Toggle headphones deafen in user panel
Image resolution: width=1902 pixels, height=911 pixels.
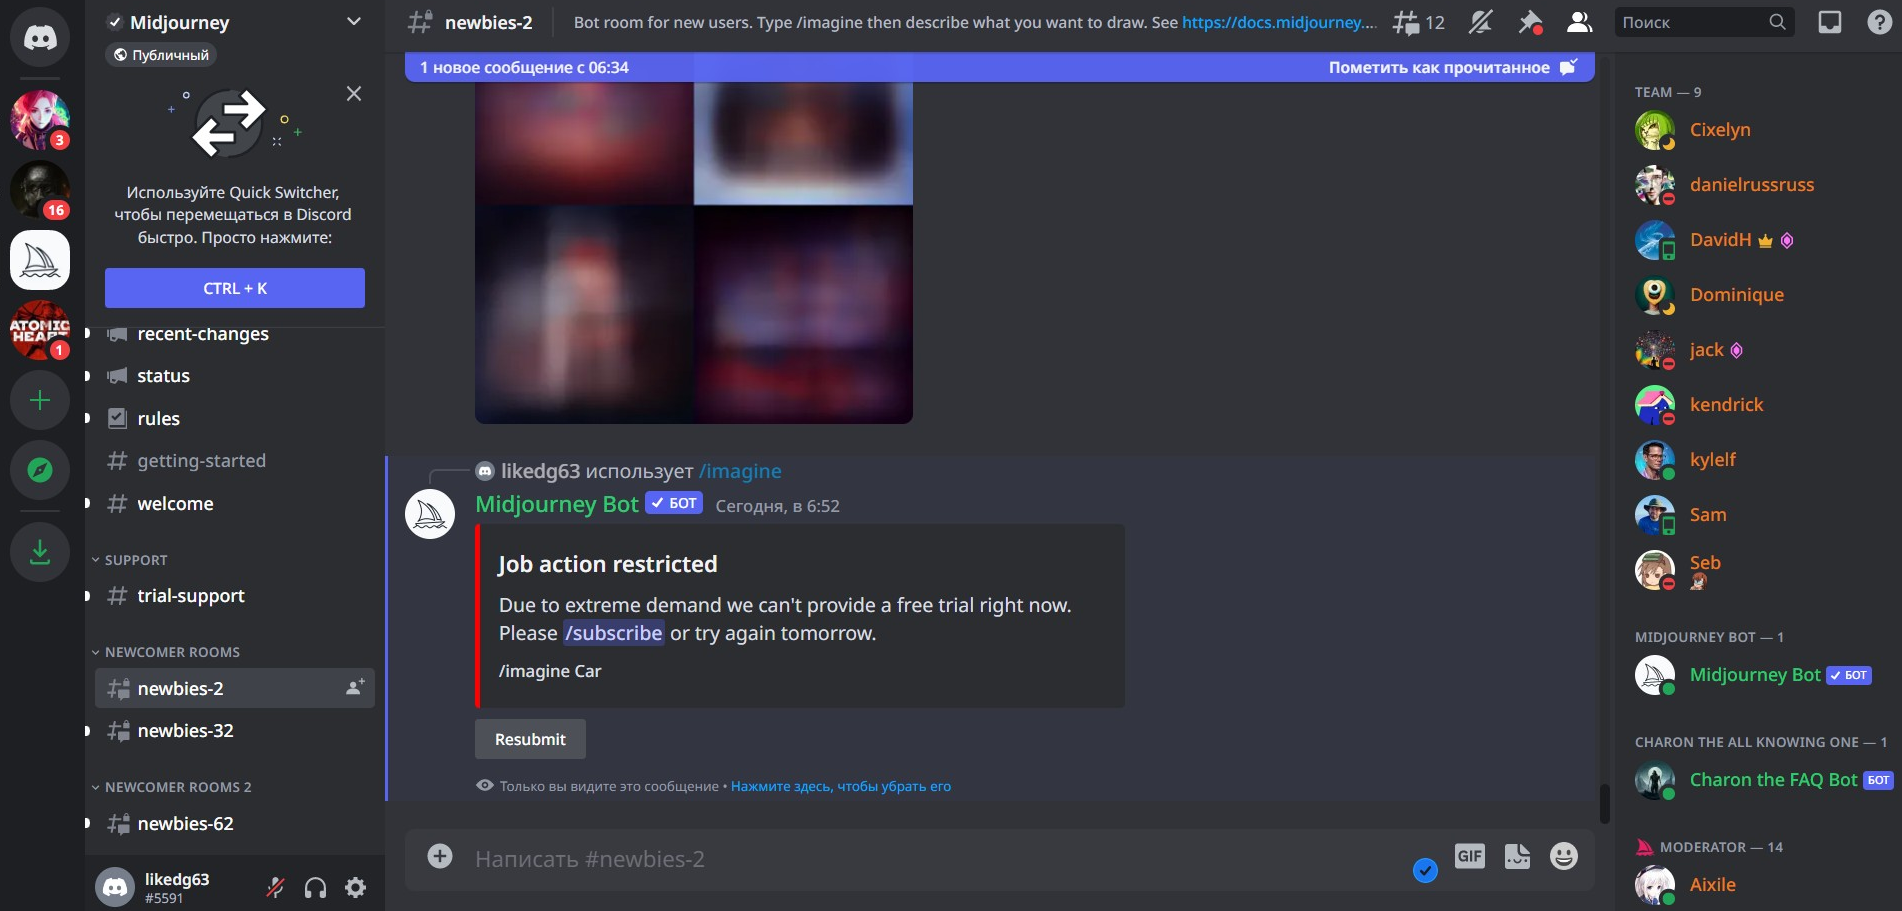coord(315,887)
